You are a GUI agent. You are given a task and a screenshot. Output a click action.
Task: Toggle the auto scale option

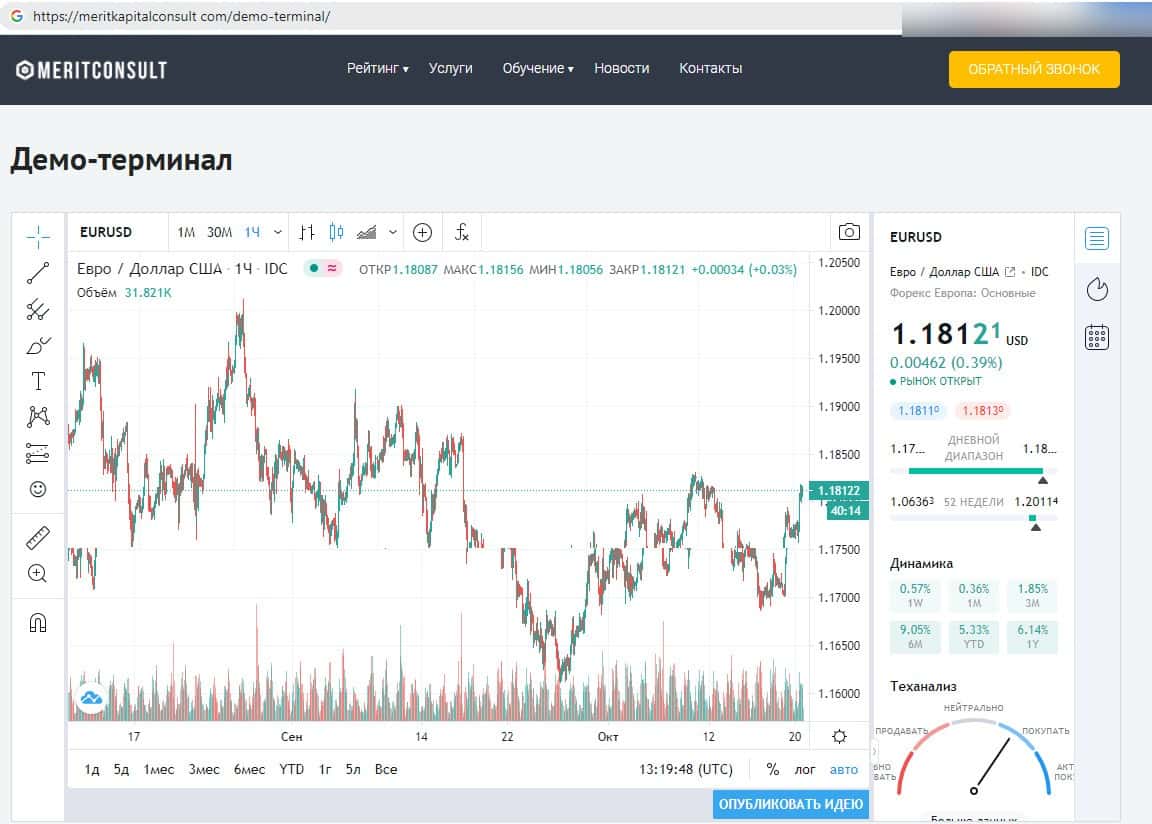coord(844,769)
